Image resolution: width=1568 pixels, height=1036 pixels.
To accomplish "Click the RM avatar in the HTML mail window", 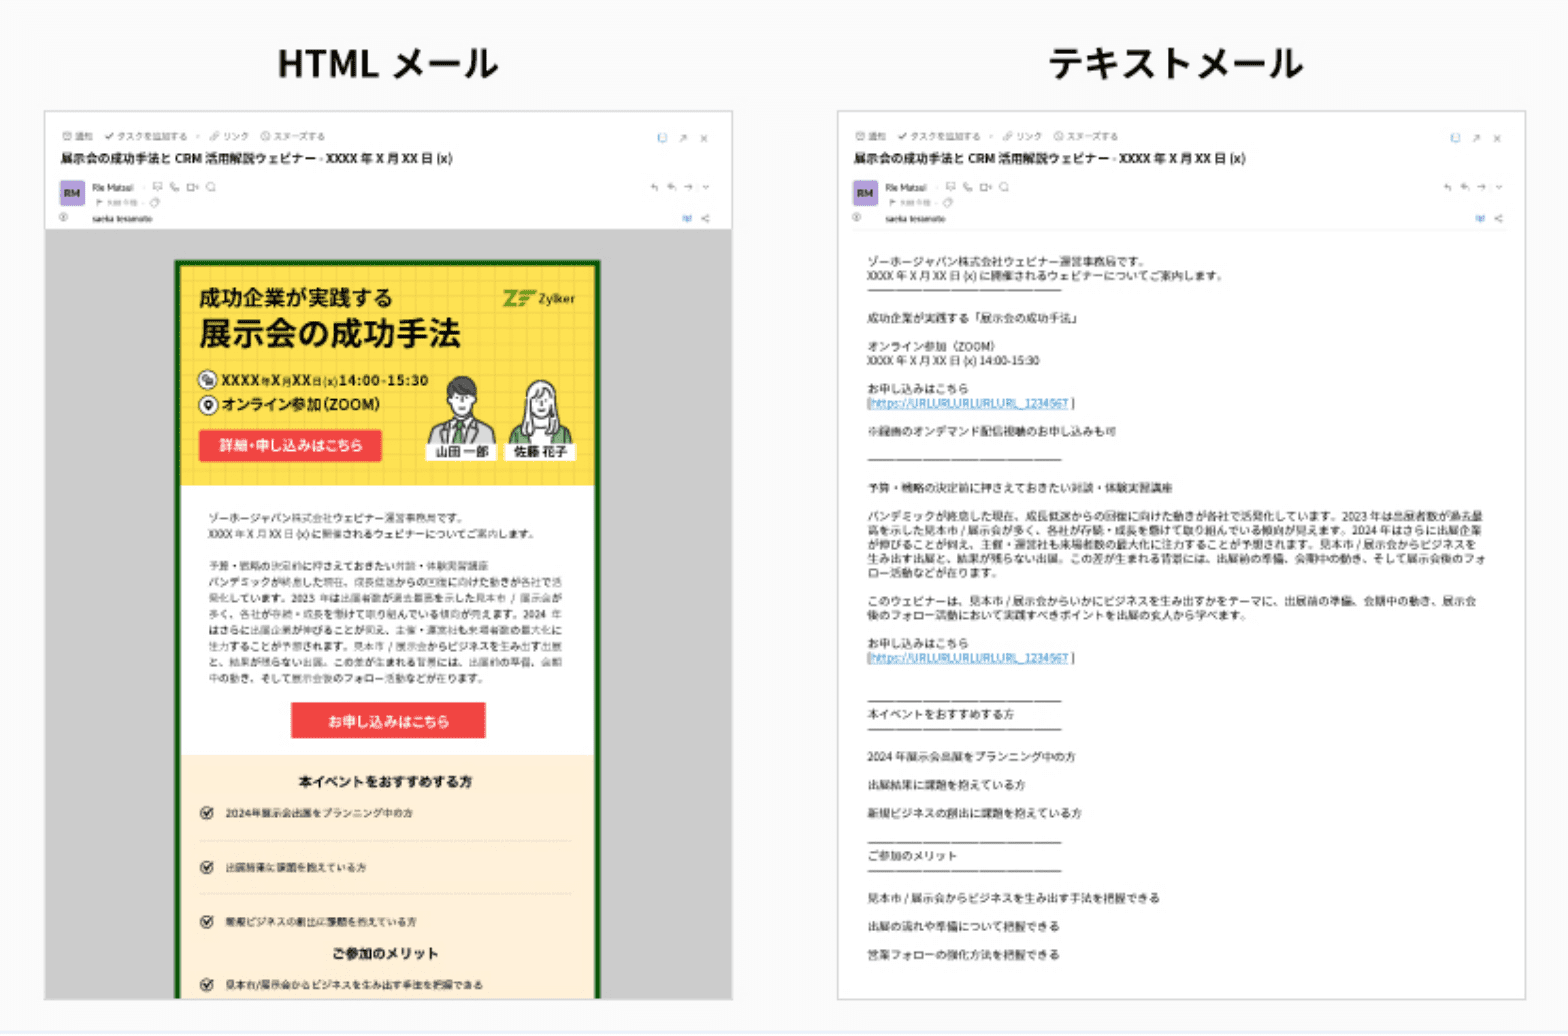I will coord(72,193).
